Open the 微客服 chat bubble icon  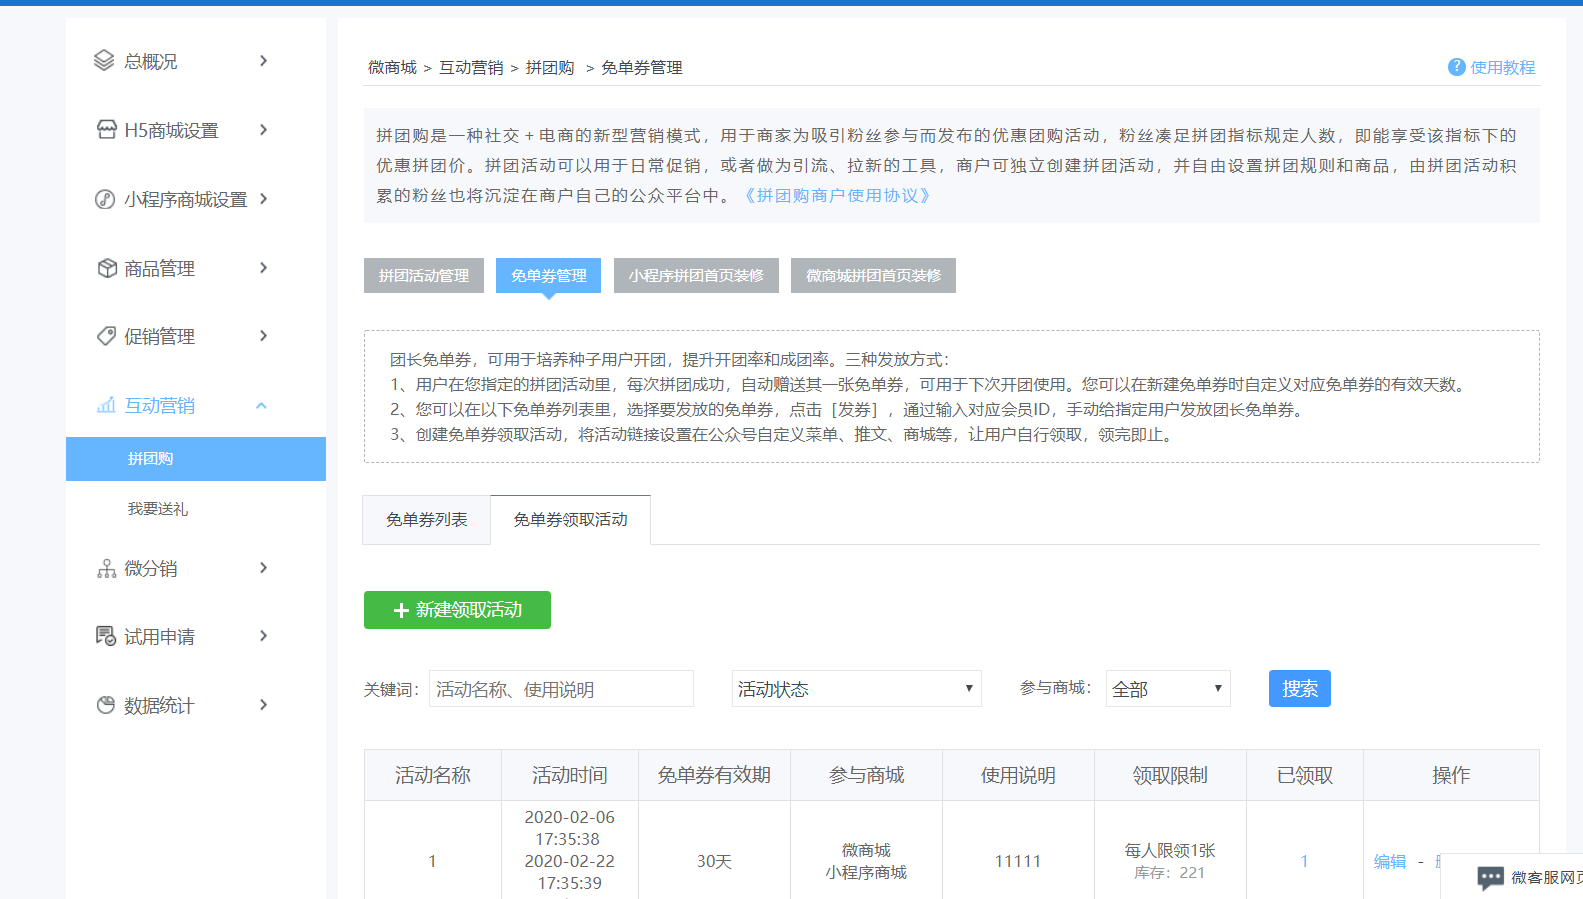1491,878
